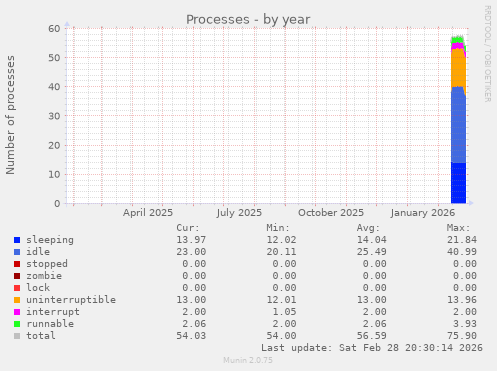This screenshot has width=497, height=371.
Task: Click the interrupt legend color swatch
Action: [17, 312]
